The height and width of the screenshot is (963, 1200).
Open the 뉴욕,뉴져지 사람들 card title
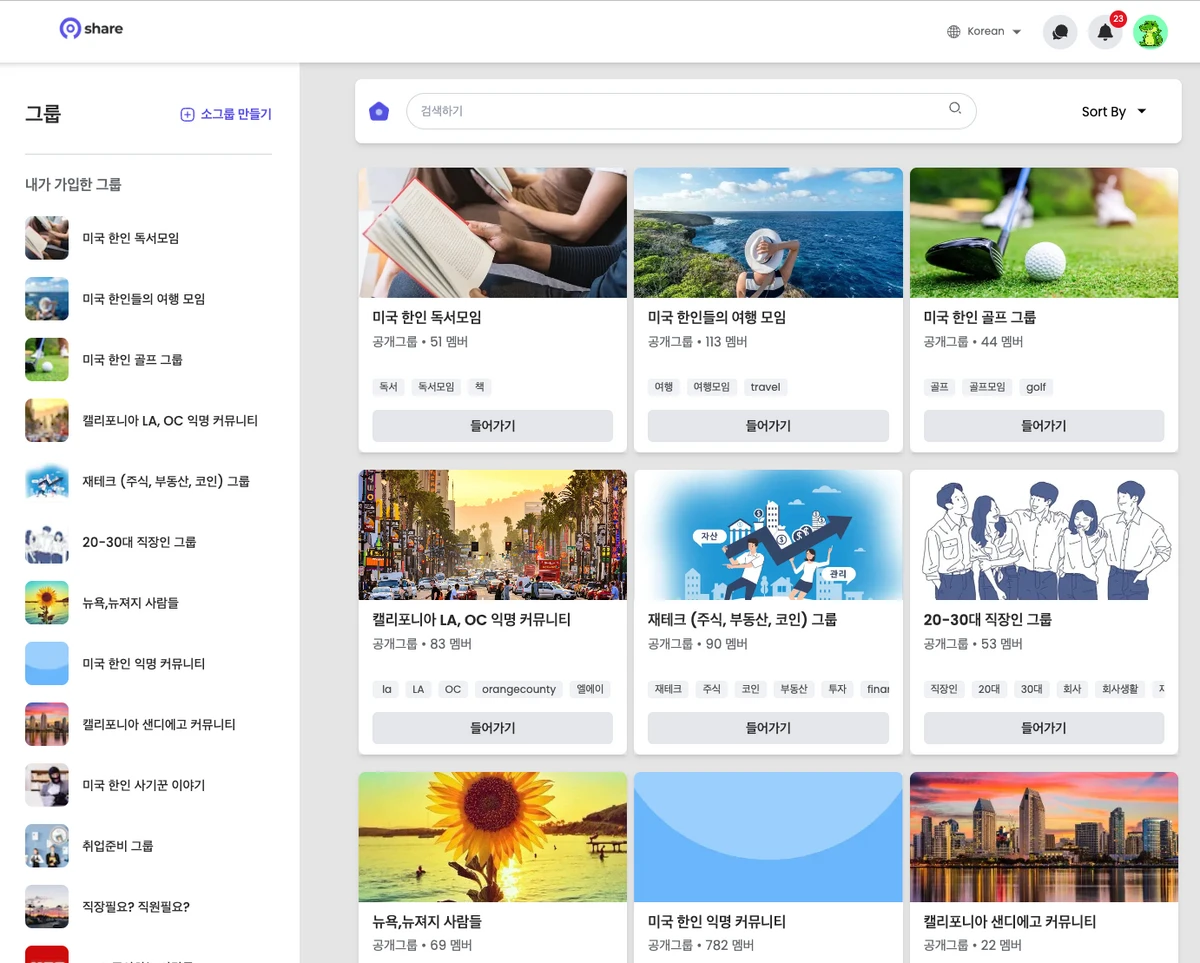[427, 921]
